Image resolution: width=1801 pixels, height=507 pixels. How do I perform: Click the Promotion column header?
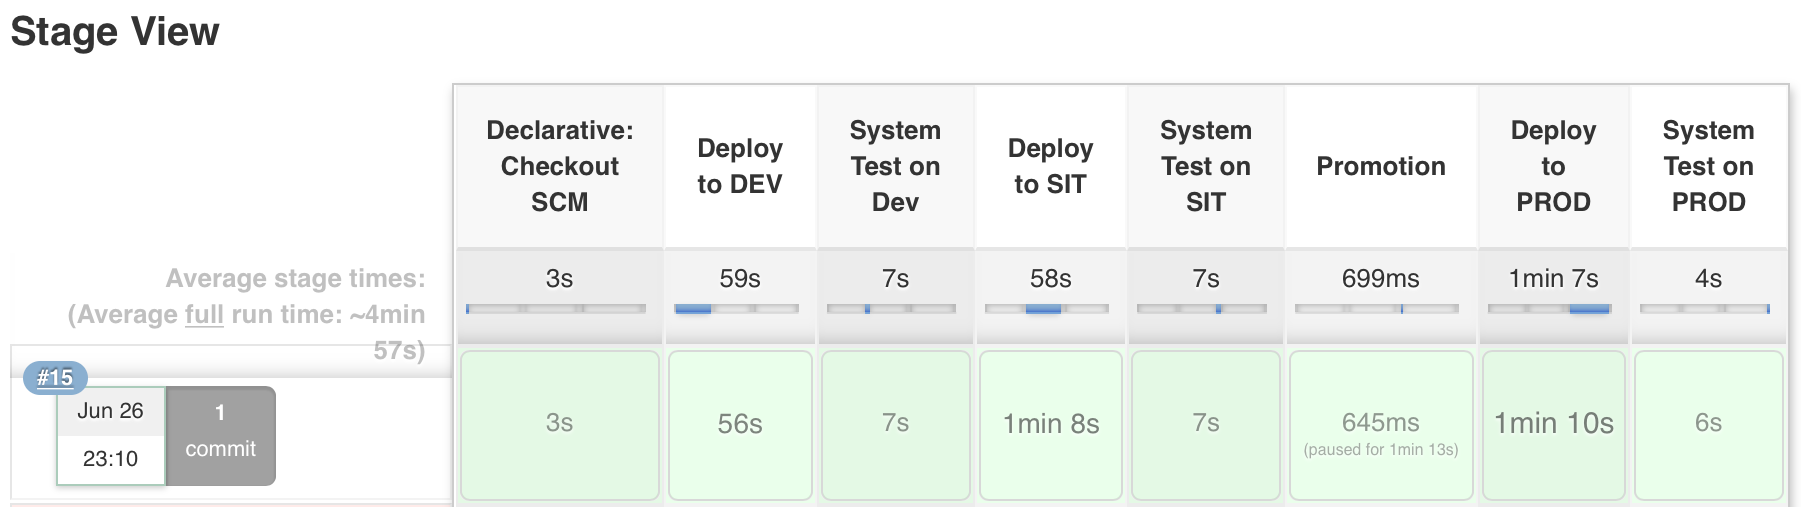click(1381, 166)
